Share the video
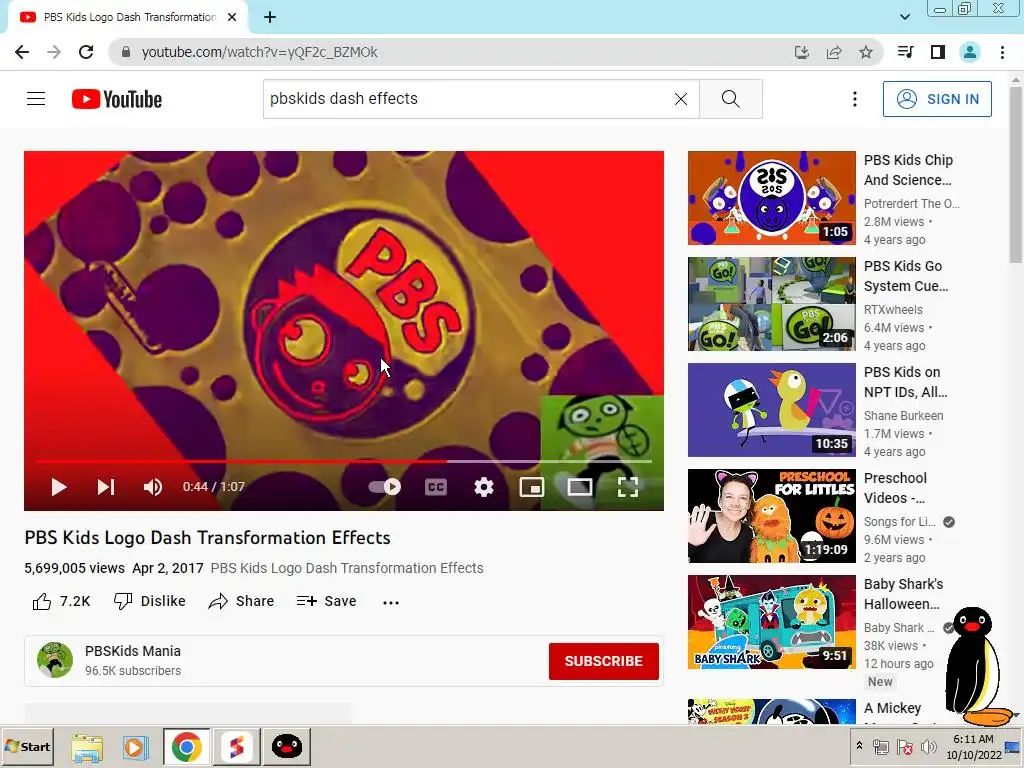 (x=241, y=601)
